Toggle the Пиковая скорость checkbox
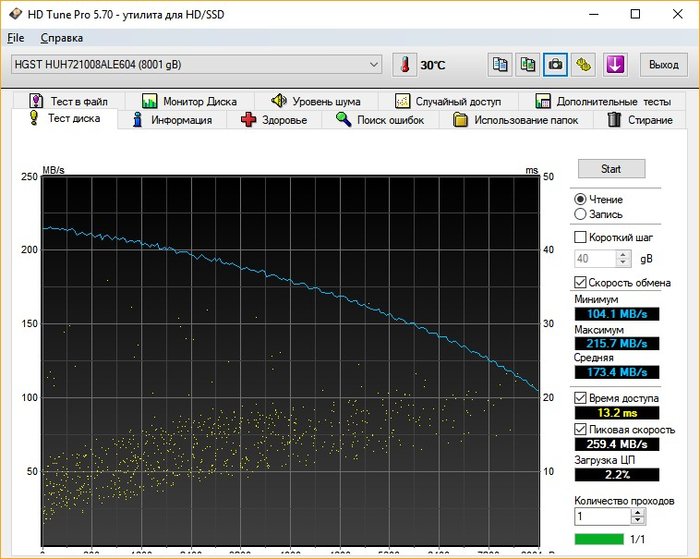700x559 pixels. click(580, 430)
